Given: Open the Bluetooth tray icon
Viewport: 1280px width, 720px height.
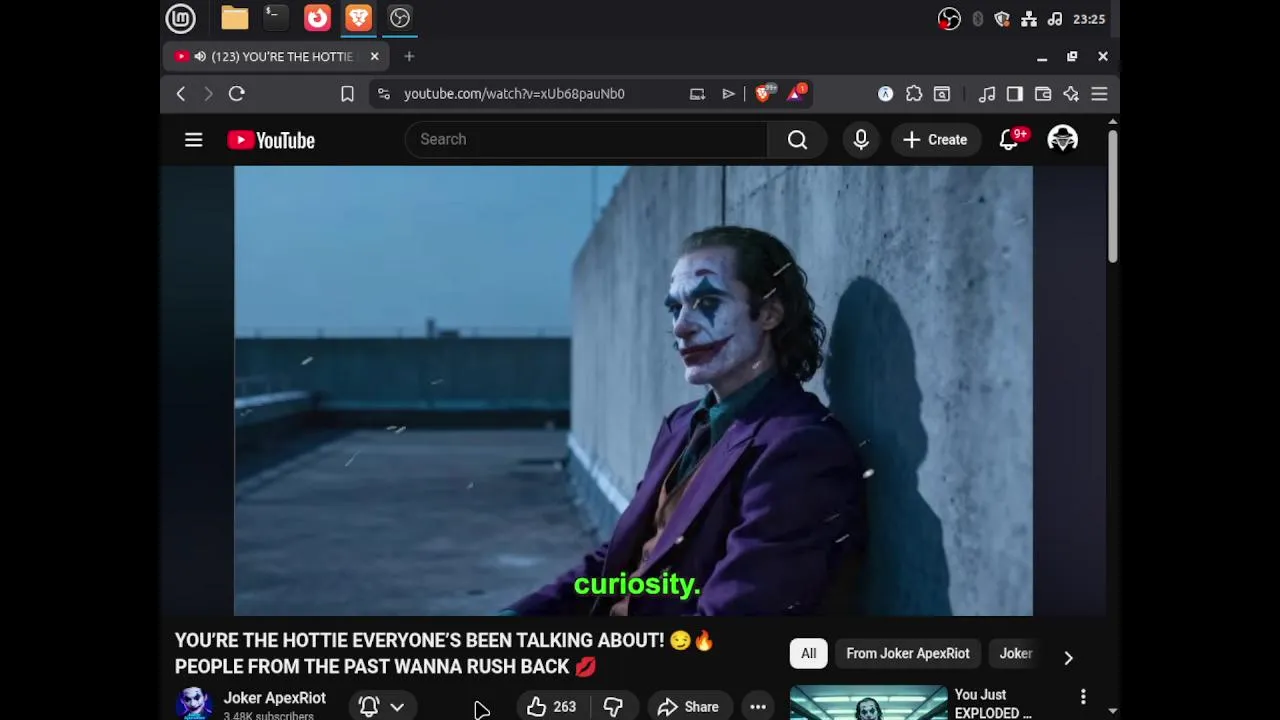Looking at the screenshot, I should [x=977, y=19].
